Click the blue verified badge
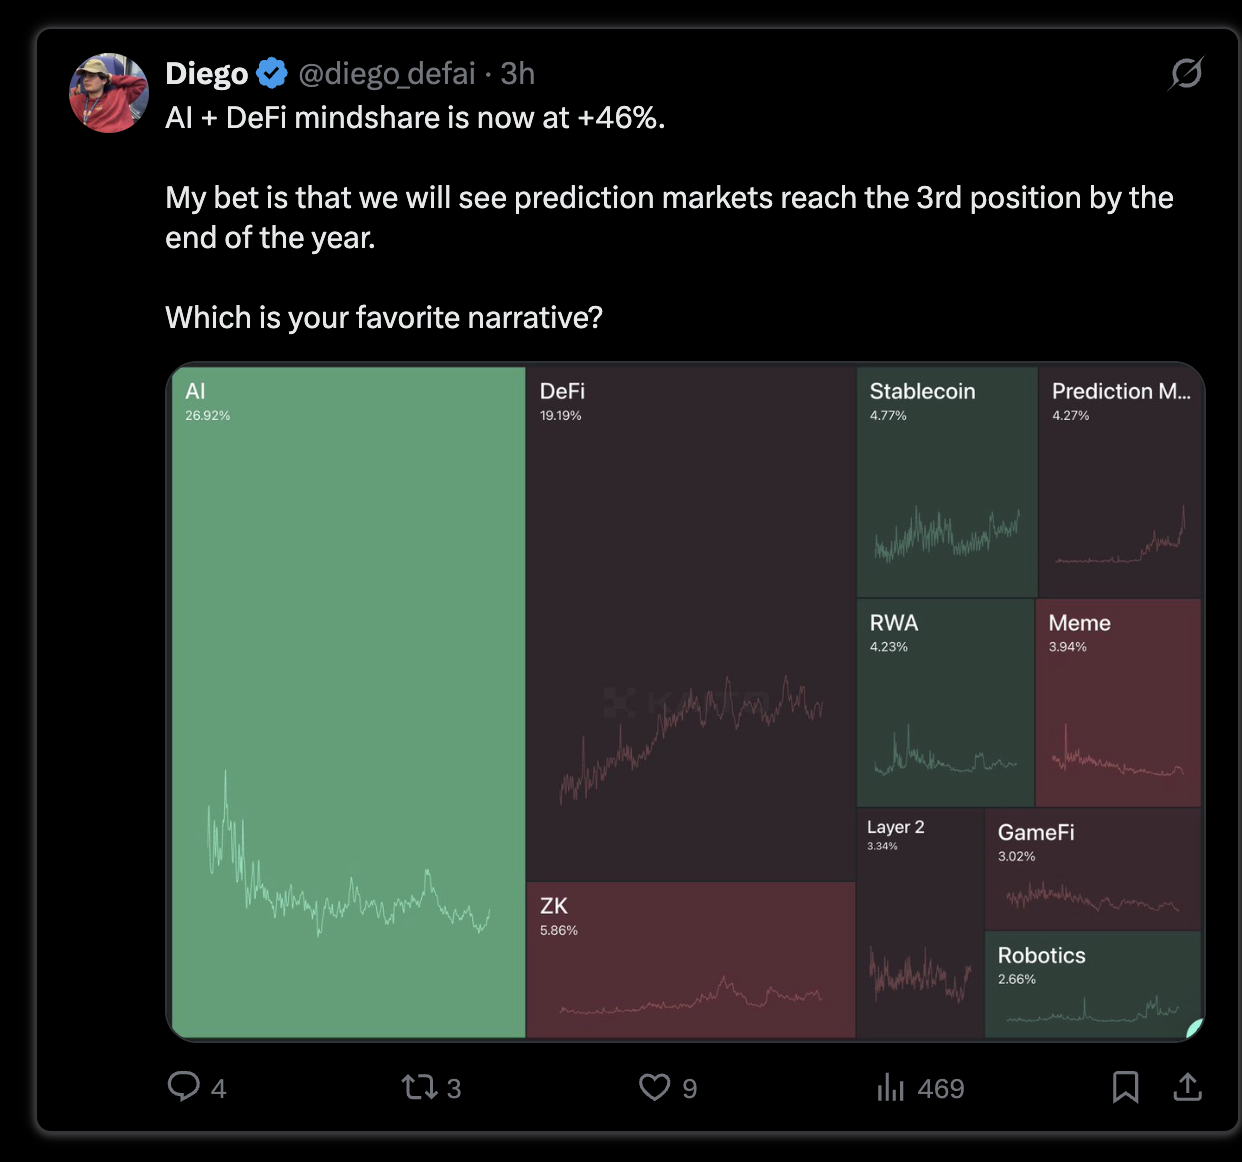This screenshot has width=1242, height=1162. coord(272,73)
